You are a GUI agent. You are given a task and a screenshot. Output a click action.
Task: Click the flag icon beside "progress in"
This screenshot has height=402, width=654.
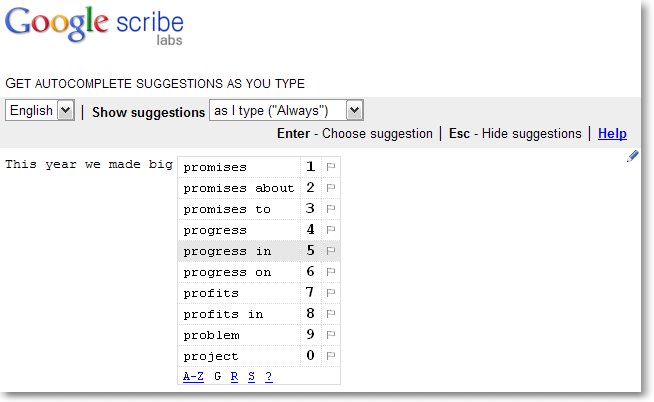(x=331, y=251)
